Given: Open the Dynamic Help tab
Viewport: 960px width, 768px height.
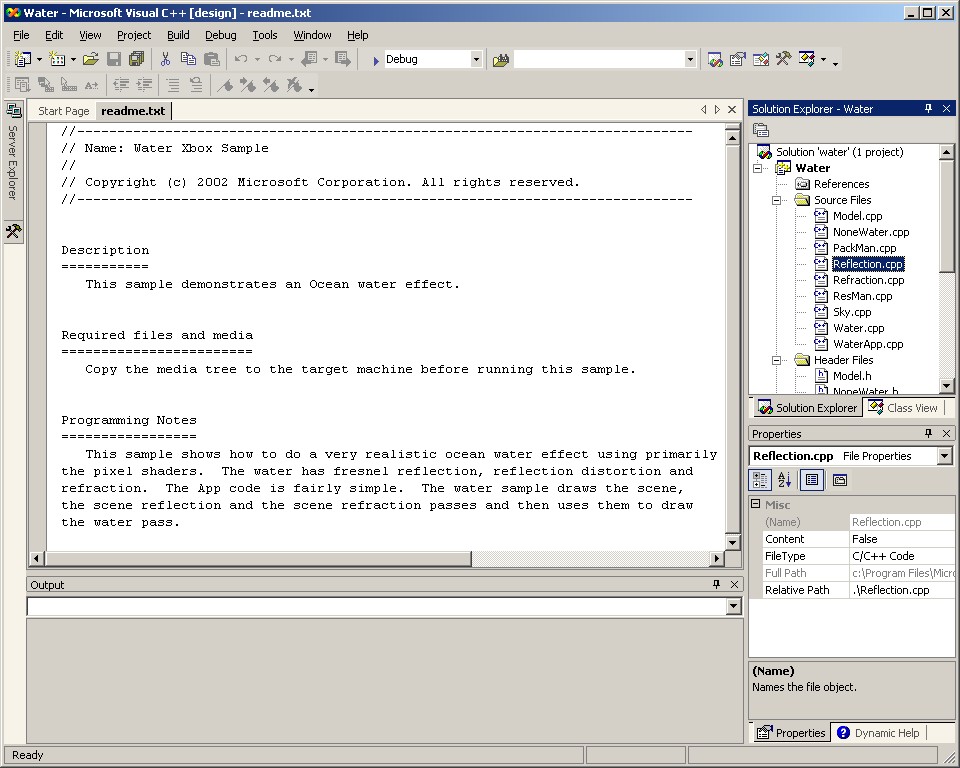Looking at the screenshot, I should 879,733.
